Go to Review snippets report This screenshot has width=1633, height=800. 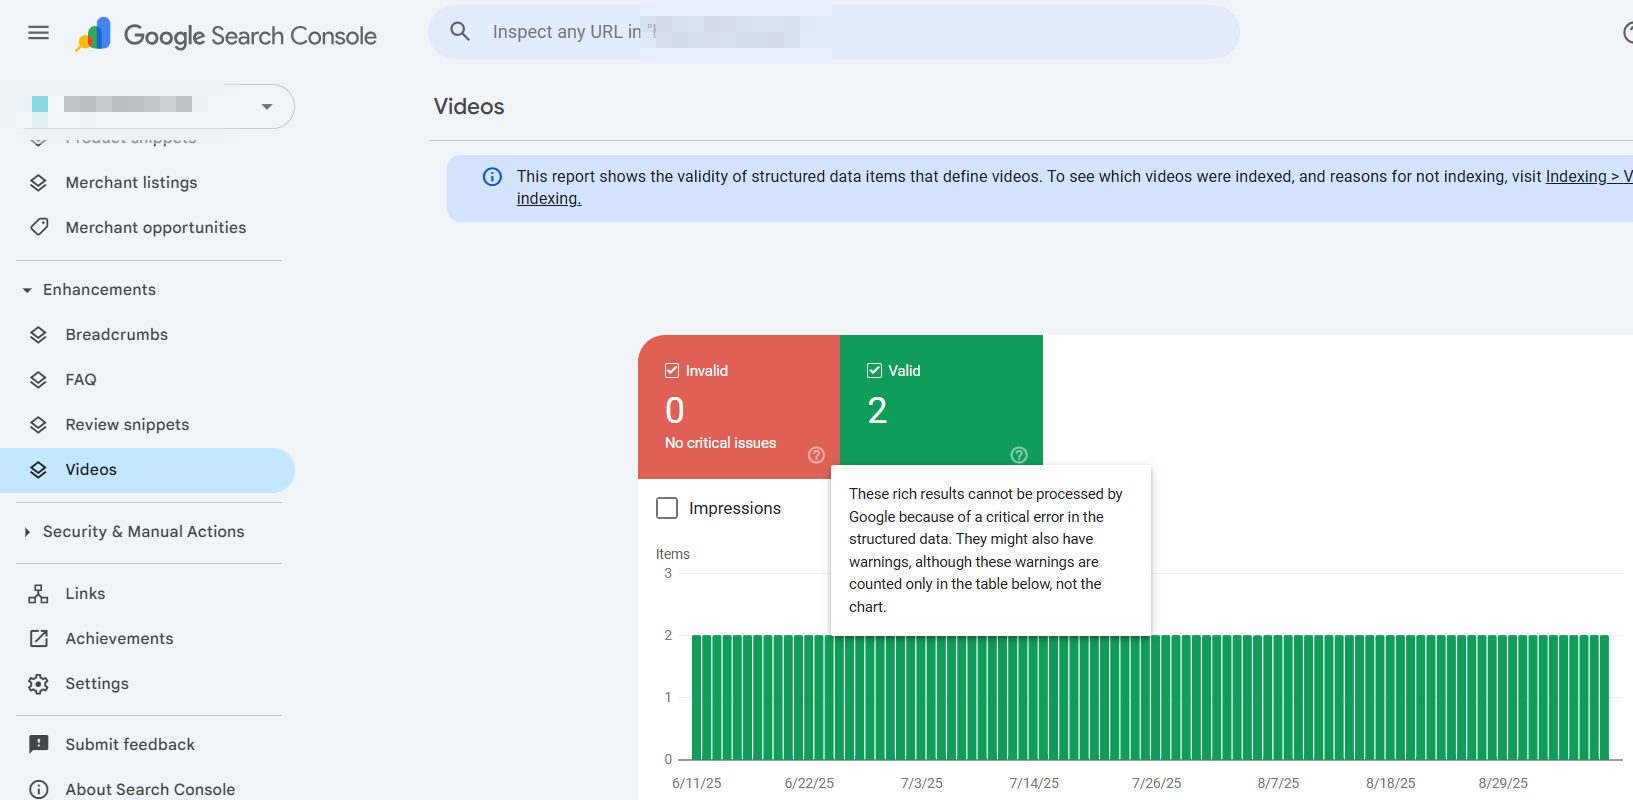tap(127, 425)
